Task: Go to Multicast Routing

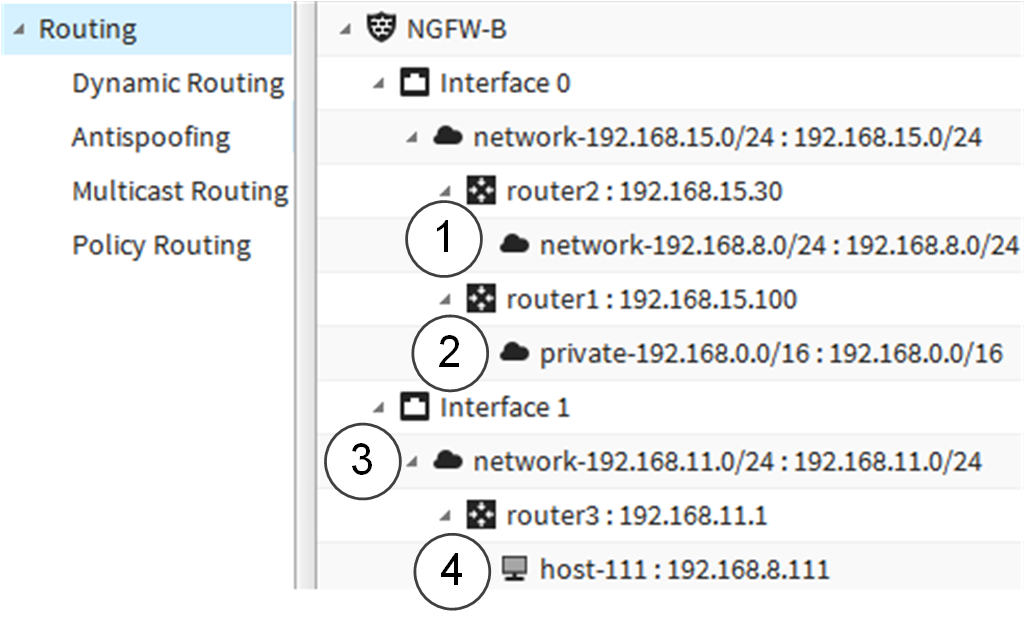Action: pos(180,191)
